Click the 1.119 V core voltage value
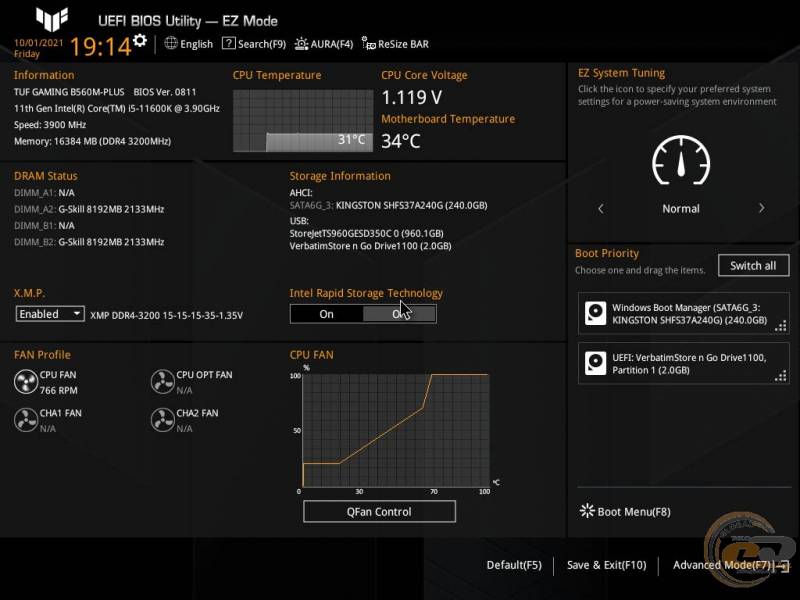 [412, 97]
